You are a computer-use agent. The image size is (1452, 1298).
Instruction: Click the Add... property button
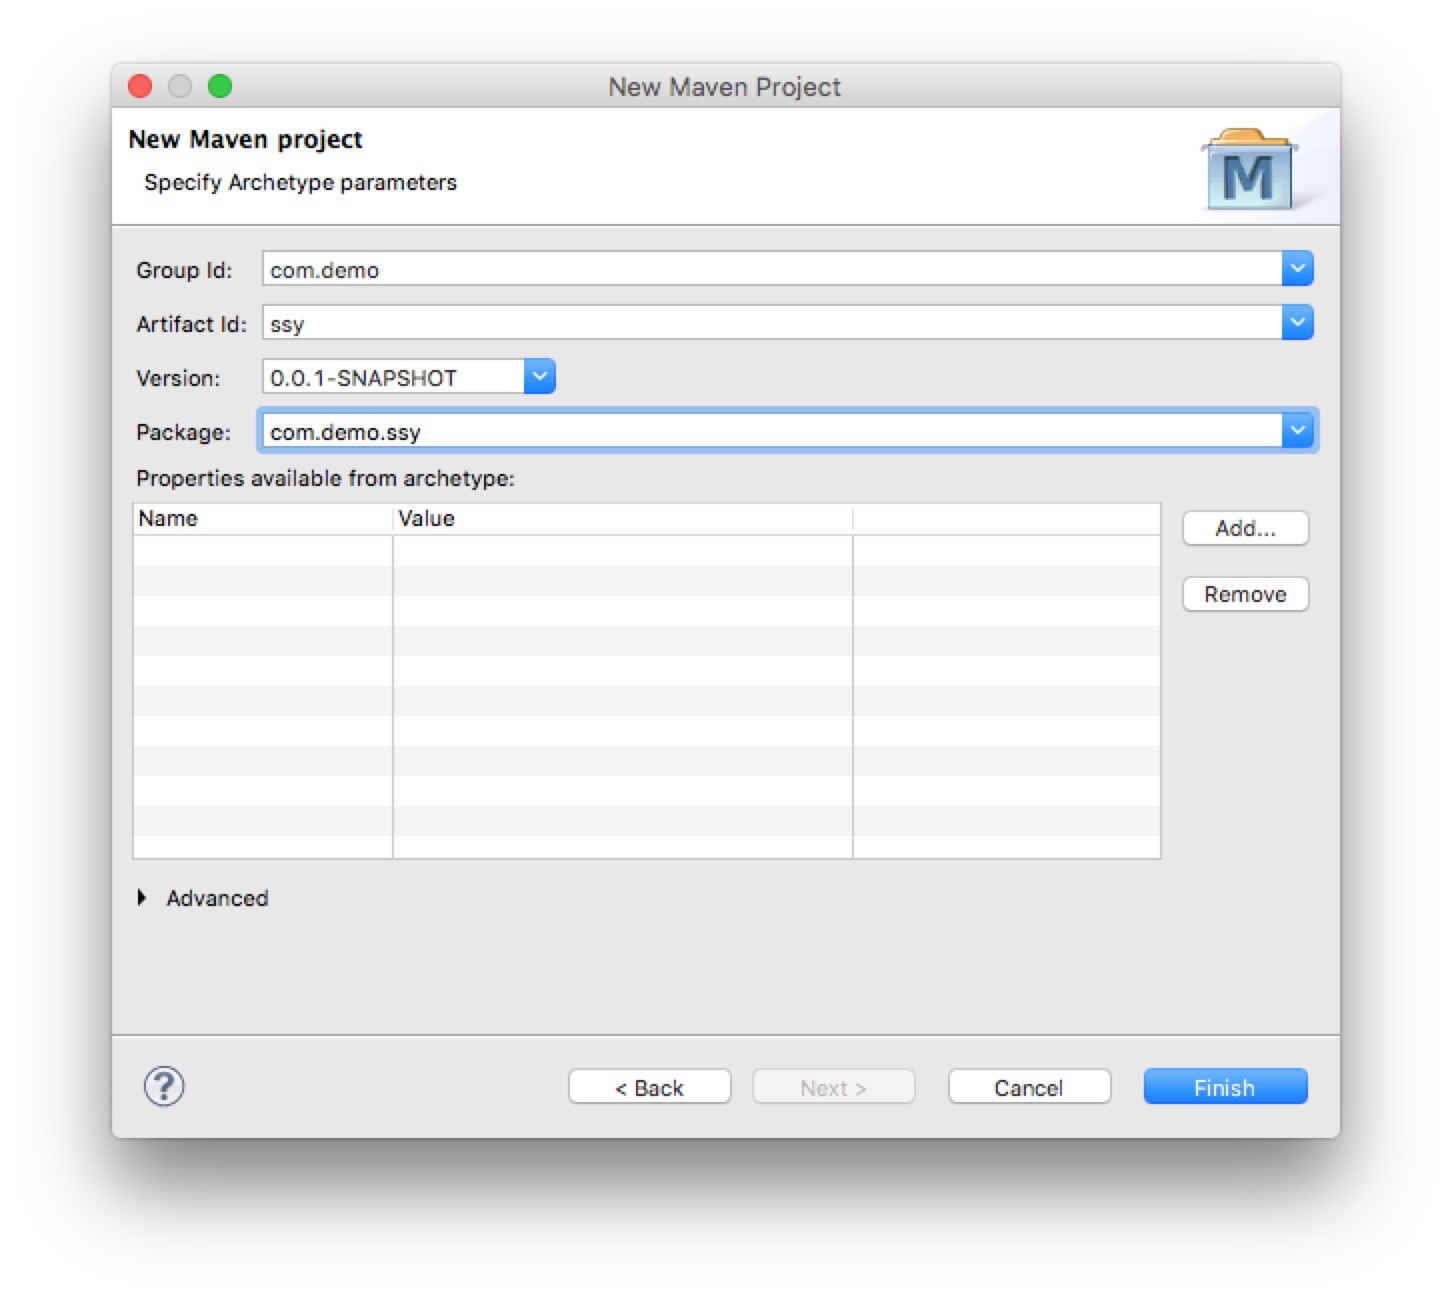coord(1245,528)
